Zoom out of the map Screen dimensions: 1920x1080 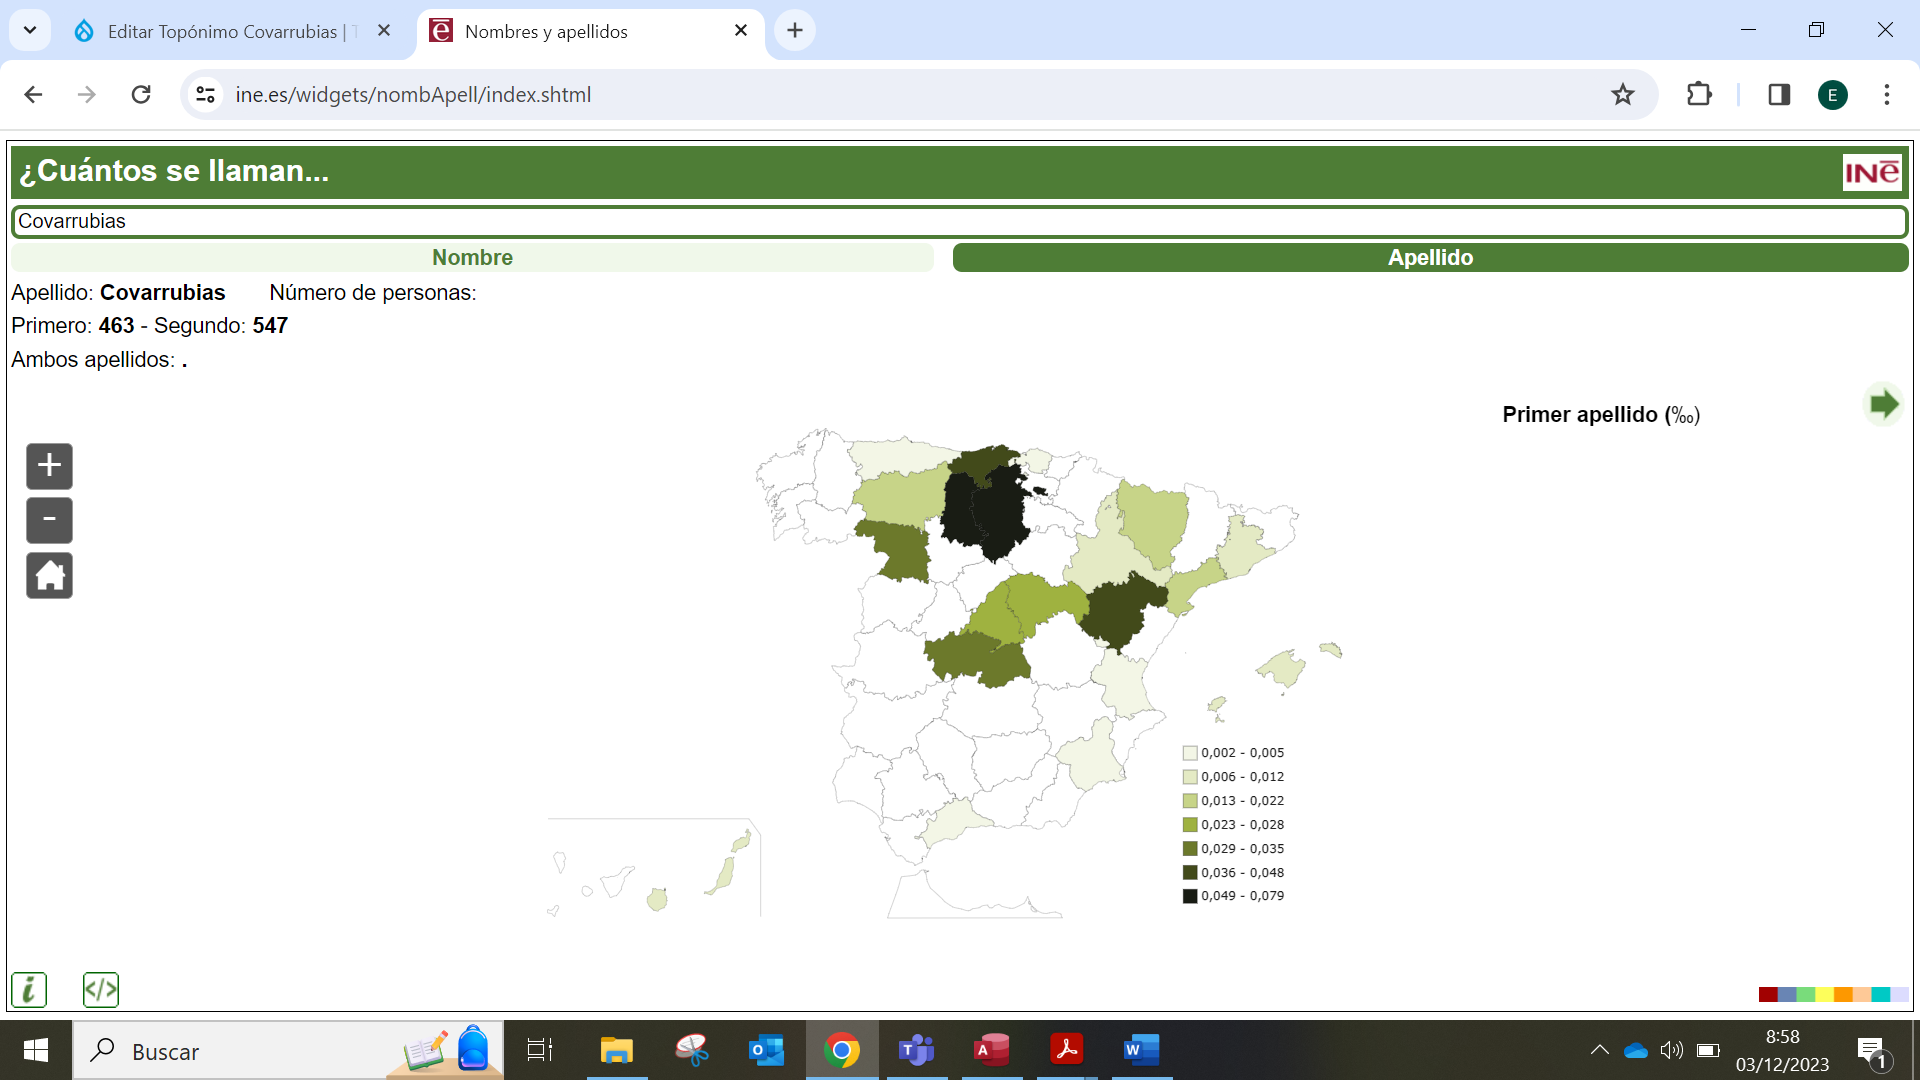tap(49, 520)
